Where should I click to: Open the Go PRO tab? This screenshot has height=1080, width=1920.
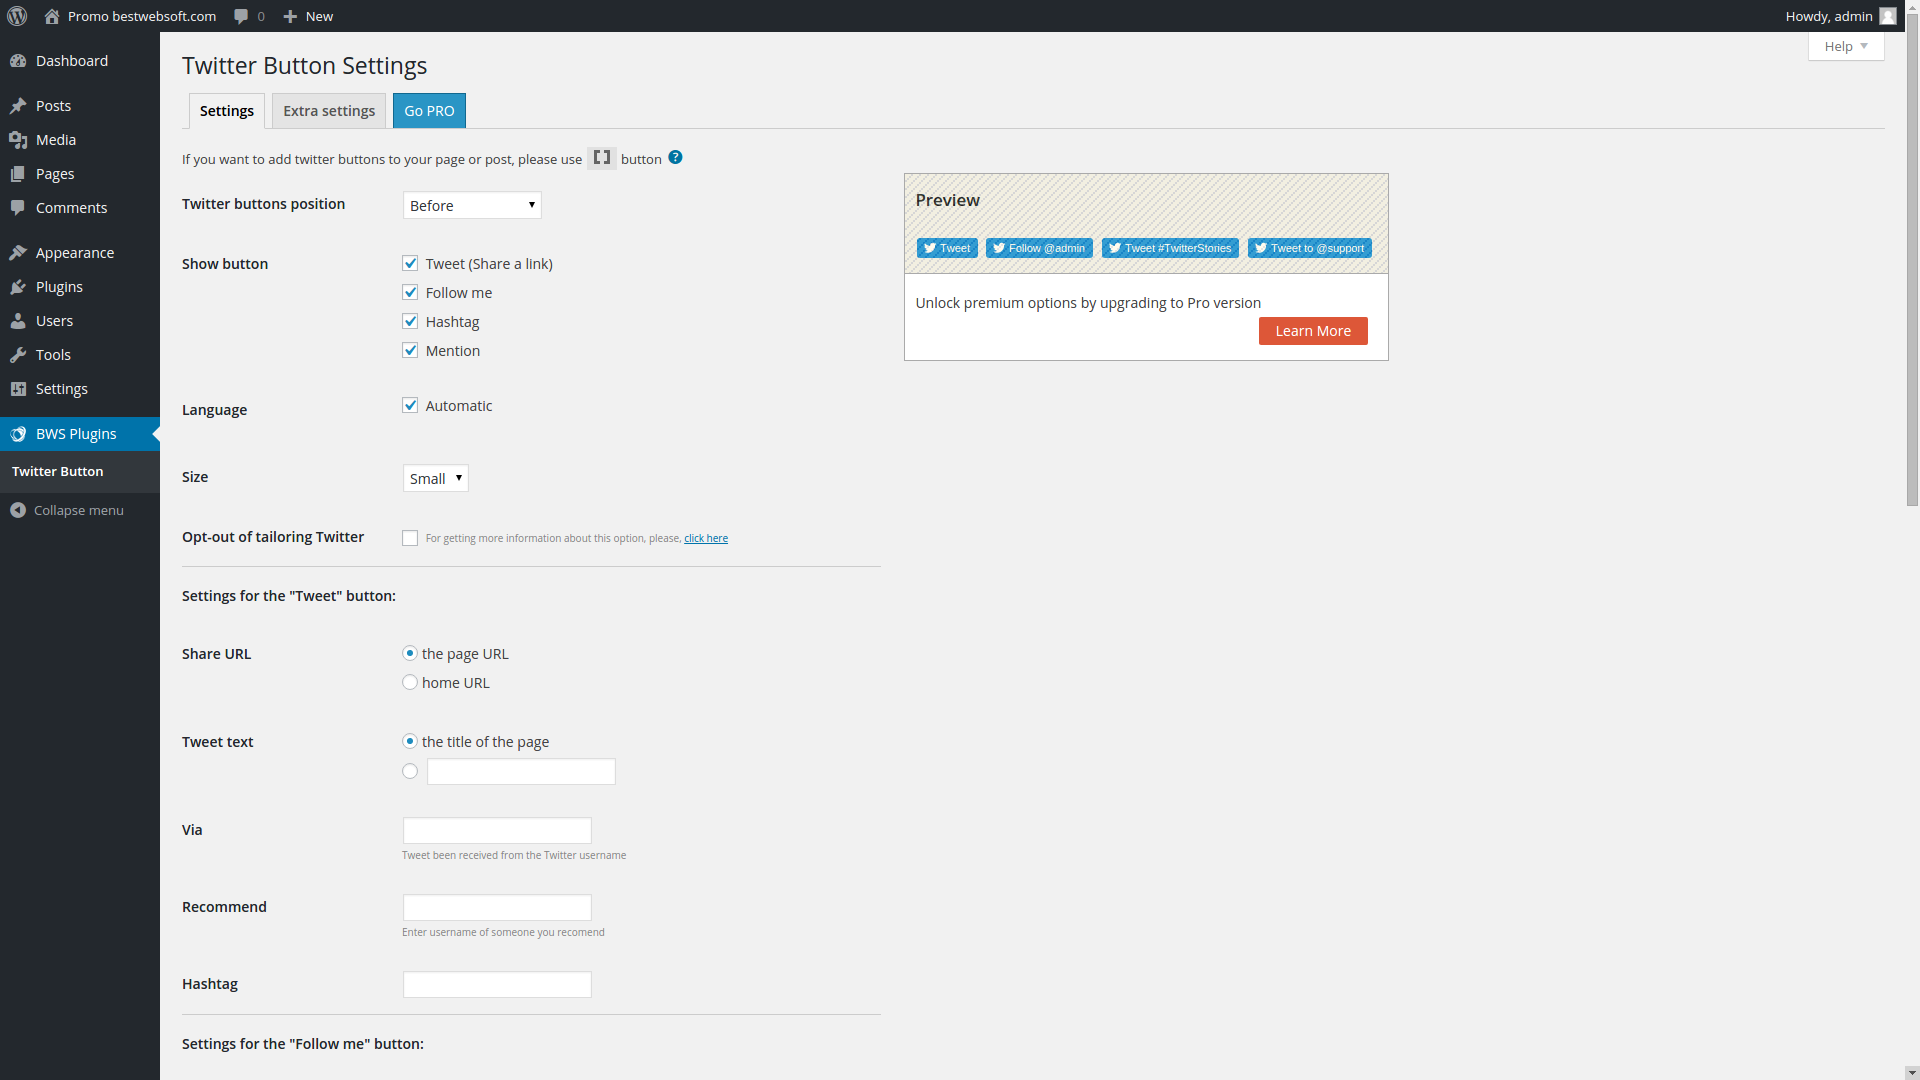(x=429, y=111)
